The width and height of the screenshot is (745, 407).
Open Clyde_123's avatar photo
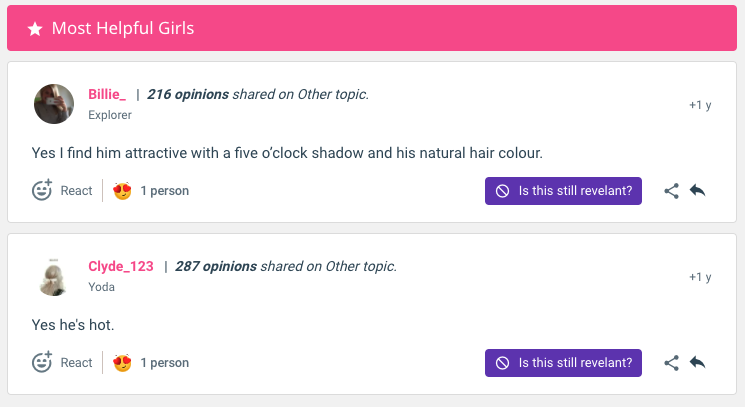point(54,277)
